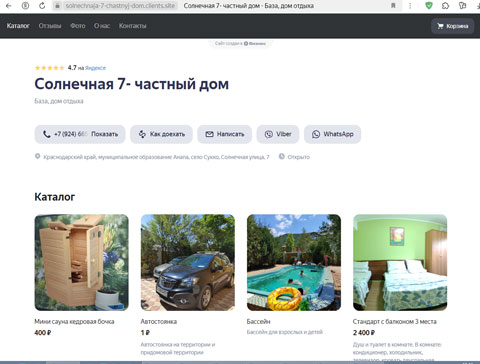The height and width of the screenshot is (364, 480).
Task: Click the Сайт создан в Бизнес badge
Action: [240, 43]
